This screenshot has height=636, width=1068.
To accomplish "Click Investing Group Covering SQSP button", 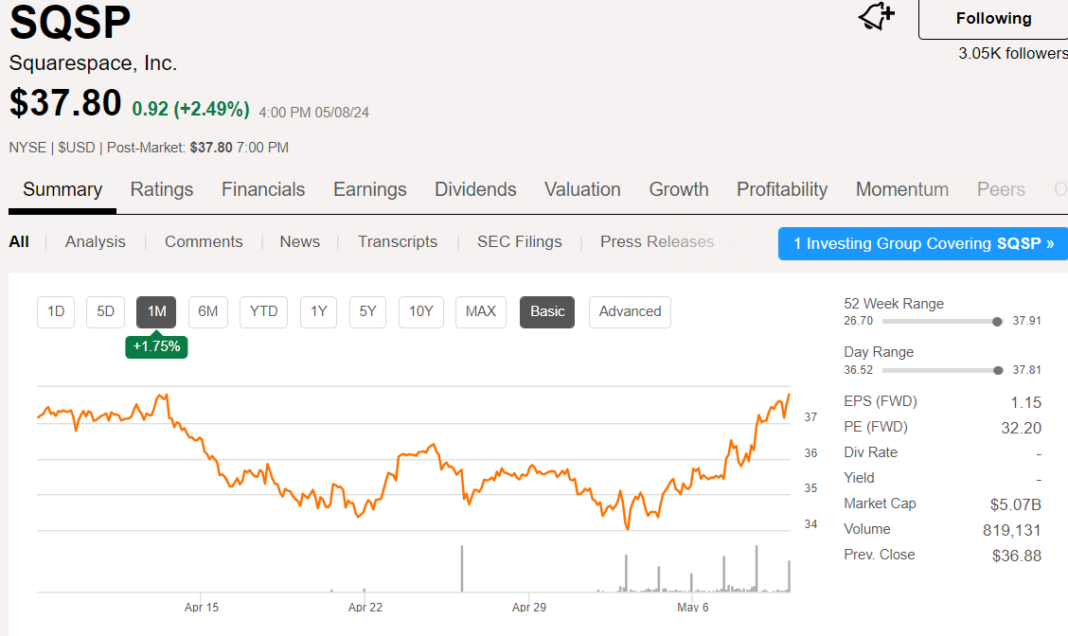I will coord(922,243).
